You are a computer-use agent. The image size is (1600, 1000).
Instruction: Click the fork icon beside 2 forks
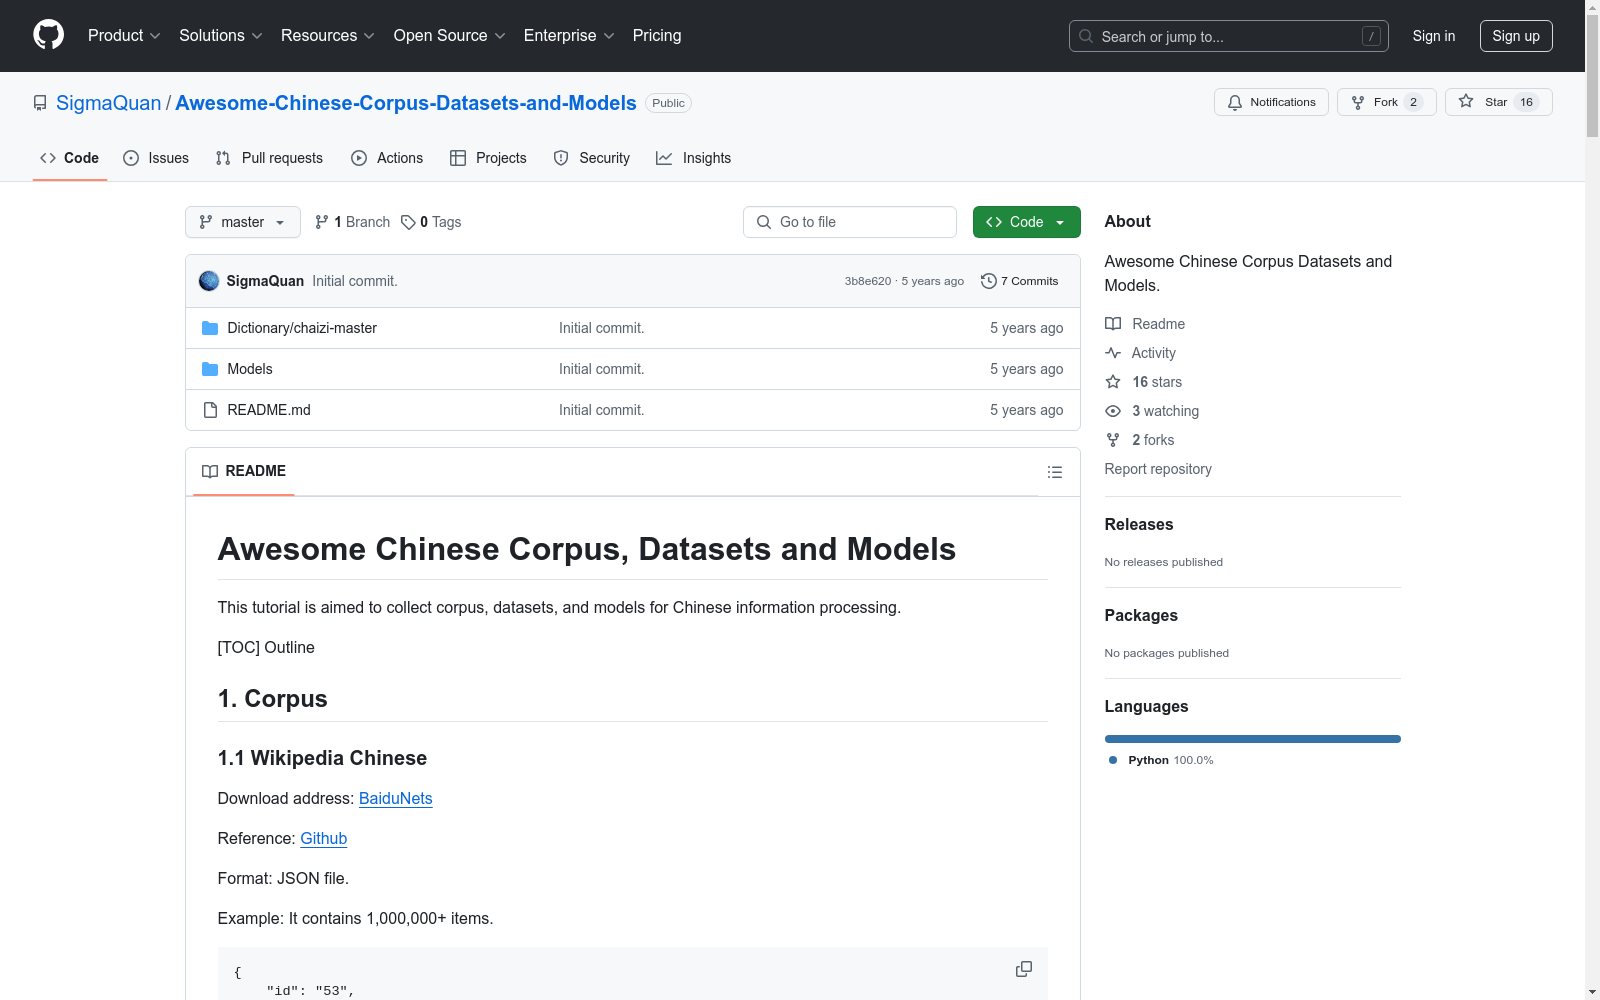click(1113, 440)
